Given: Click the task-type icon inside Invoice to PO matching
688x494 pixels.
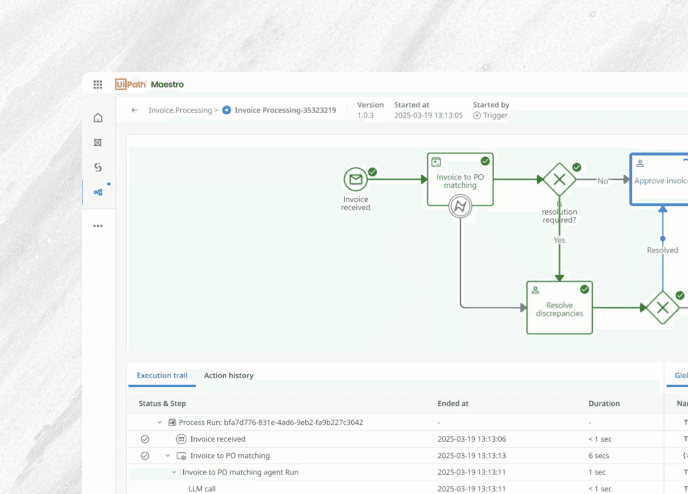Looking at the screenshot, I should pyautogui.click(x=436, y=162).
